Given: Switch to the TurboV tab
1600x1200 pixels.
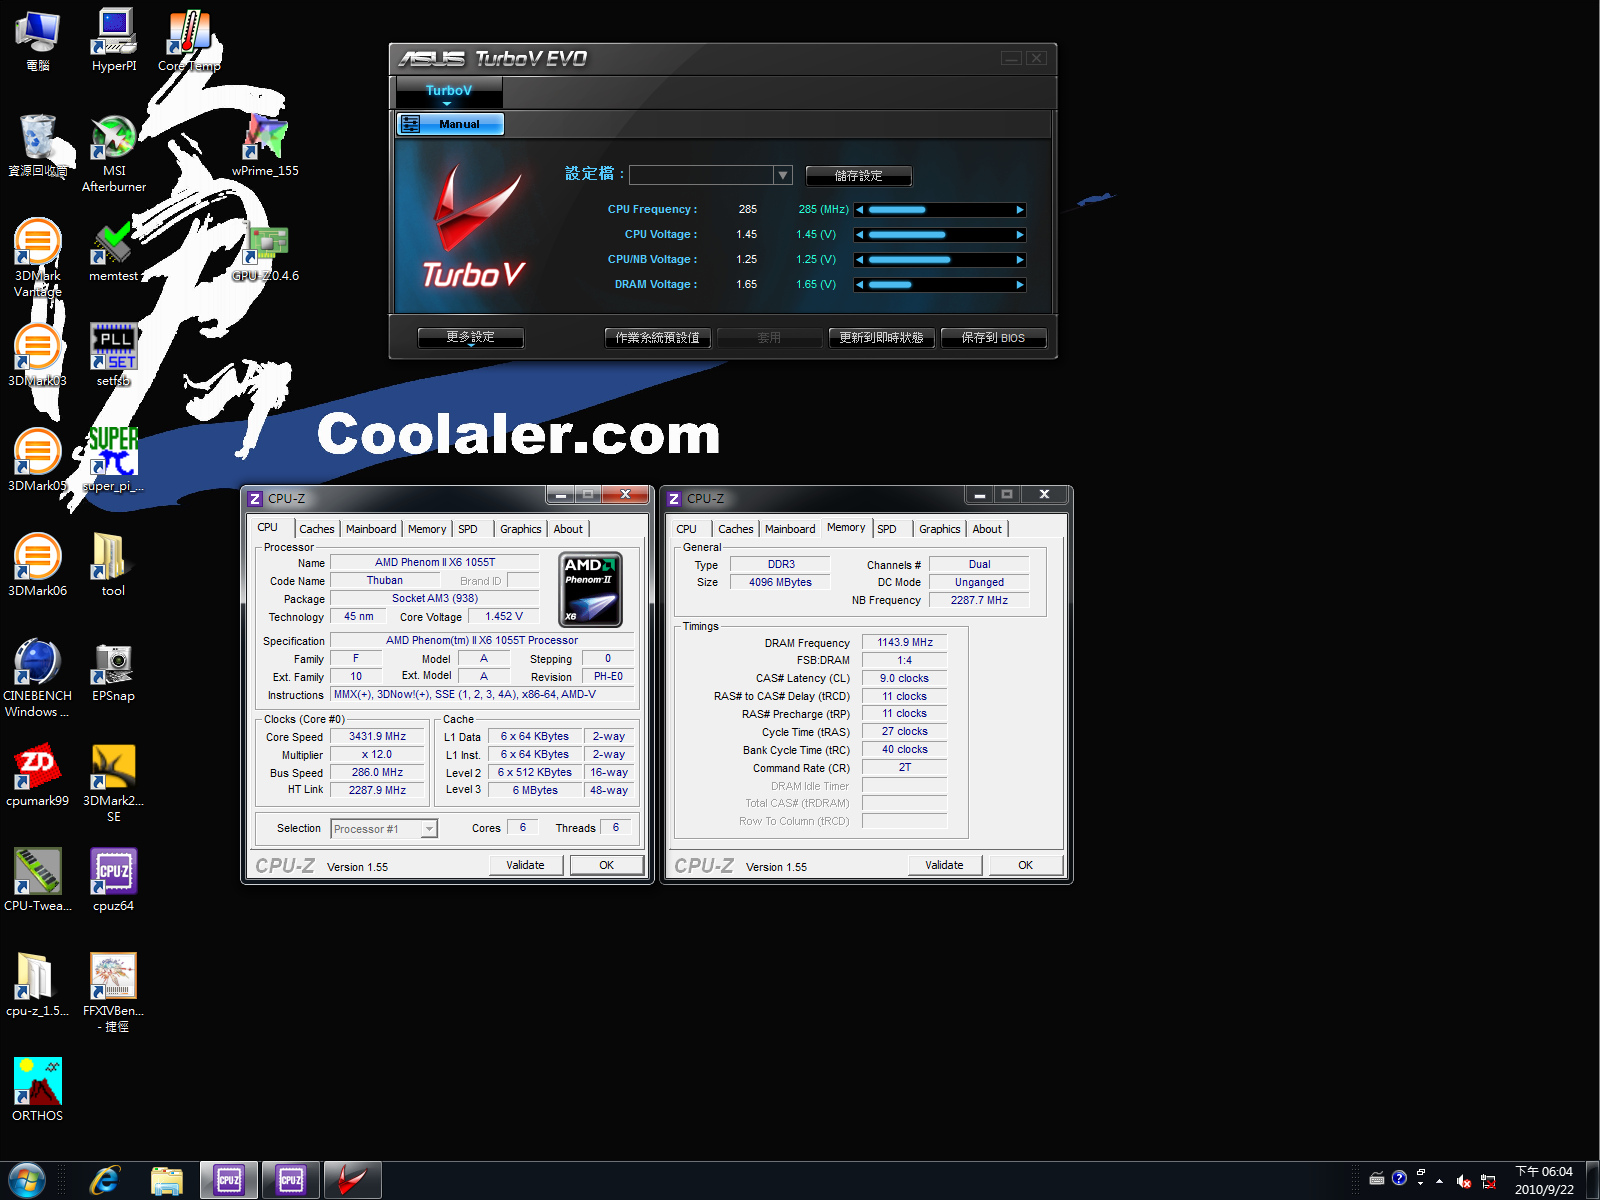Looking at the screenshot, I should (449, 91).
